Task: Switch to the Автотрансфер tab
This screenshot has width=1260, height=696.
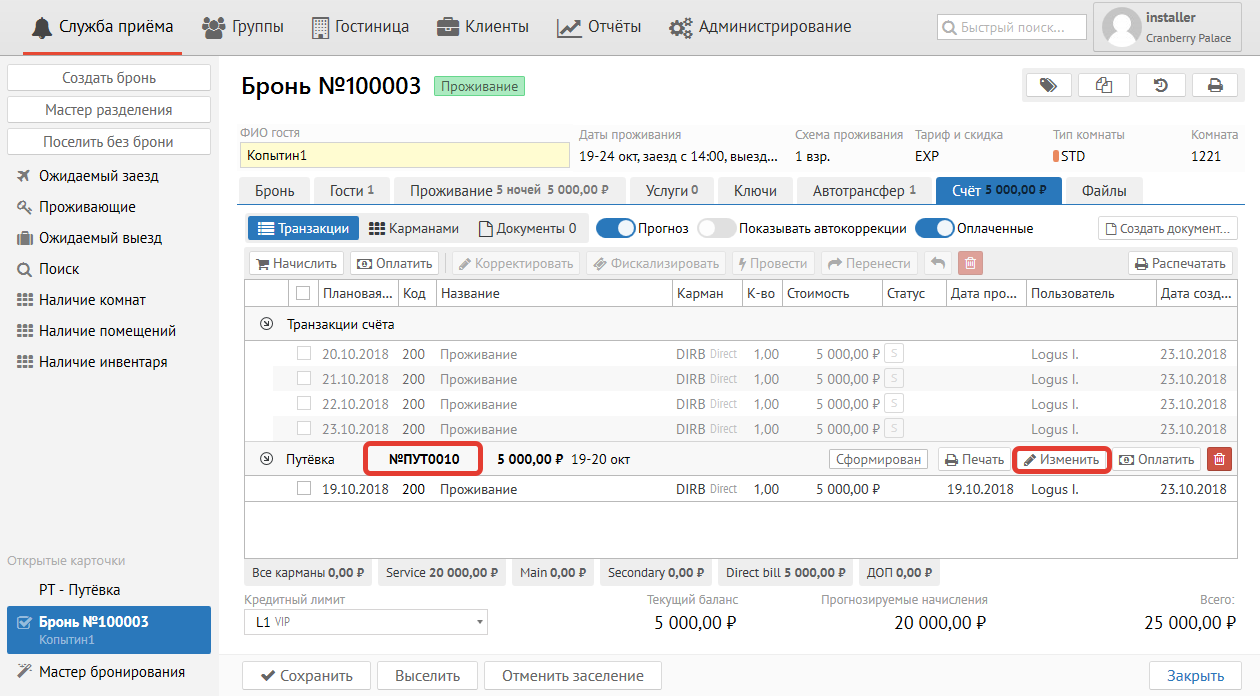Action: point(864,190)
